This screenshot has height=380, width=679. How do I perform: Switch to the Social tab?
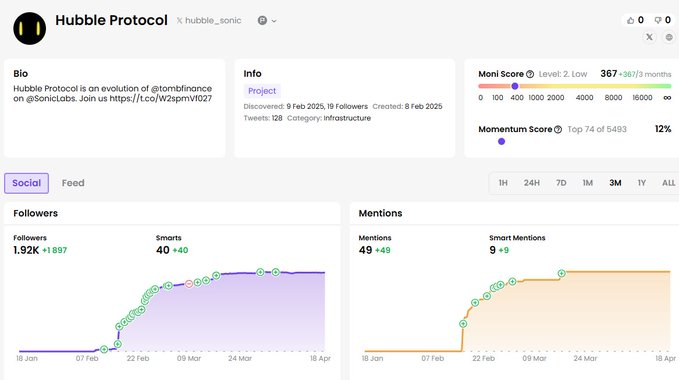[26, 183]
